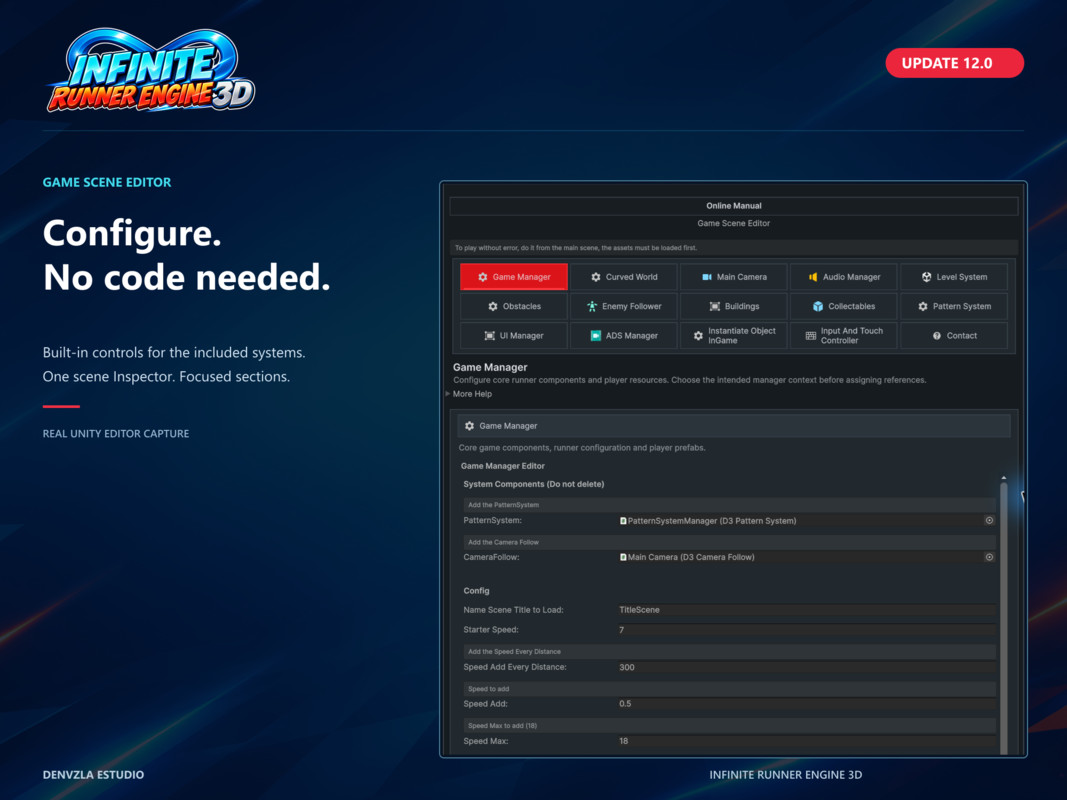
Task: Click the Obstacles gear icon
Action: [x=493, y=306]
